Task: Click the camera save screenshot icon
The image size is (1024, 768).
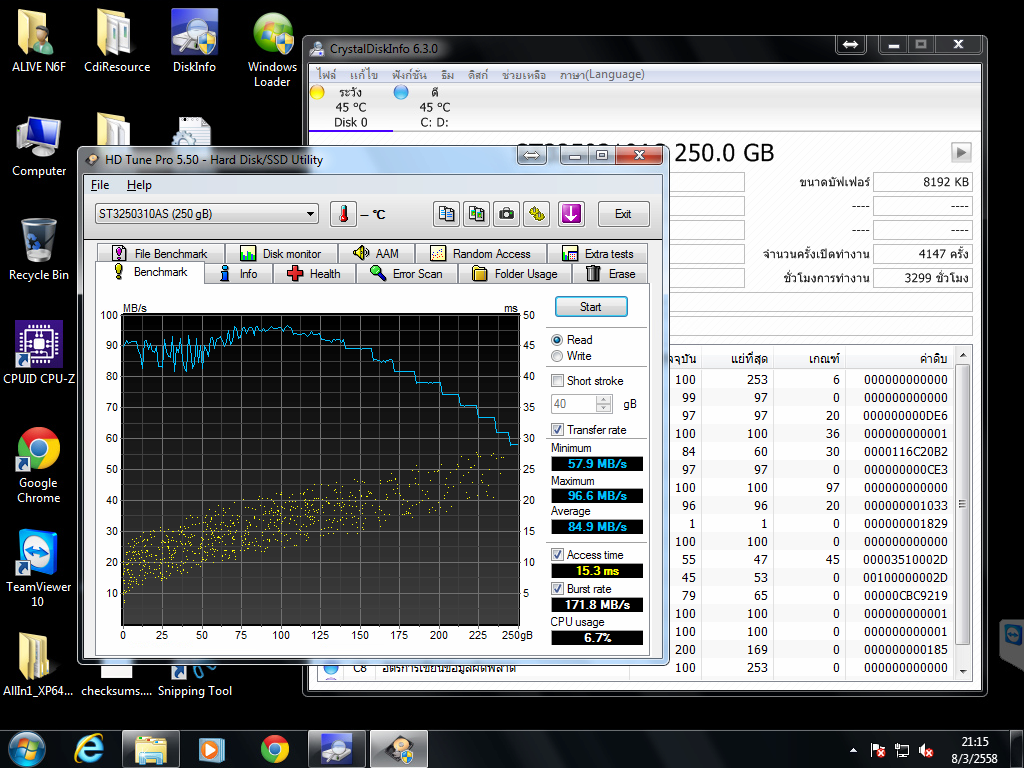Action: coord(508,214)
